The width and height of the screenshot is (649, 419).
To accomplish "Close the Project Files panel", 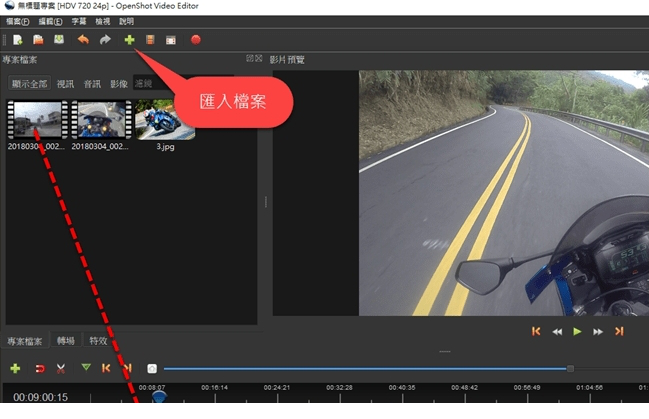I will coord(259,58).
